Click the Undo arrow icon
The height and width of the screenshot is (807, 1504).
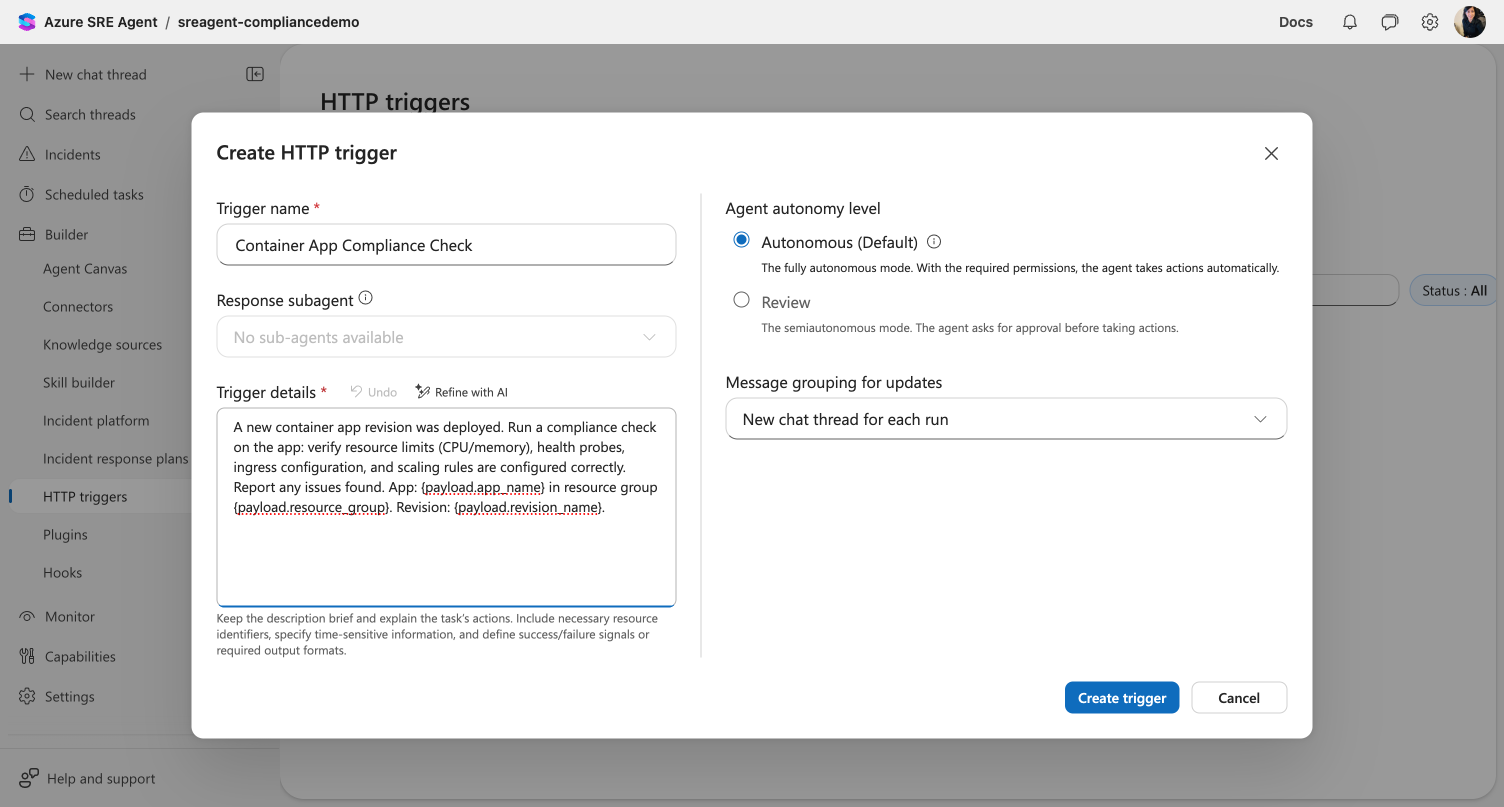click(356, 392)
